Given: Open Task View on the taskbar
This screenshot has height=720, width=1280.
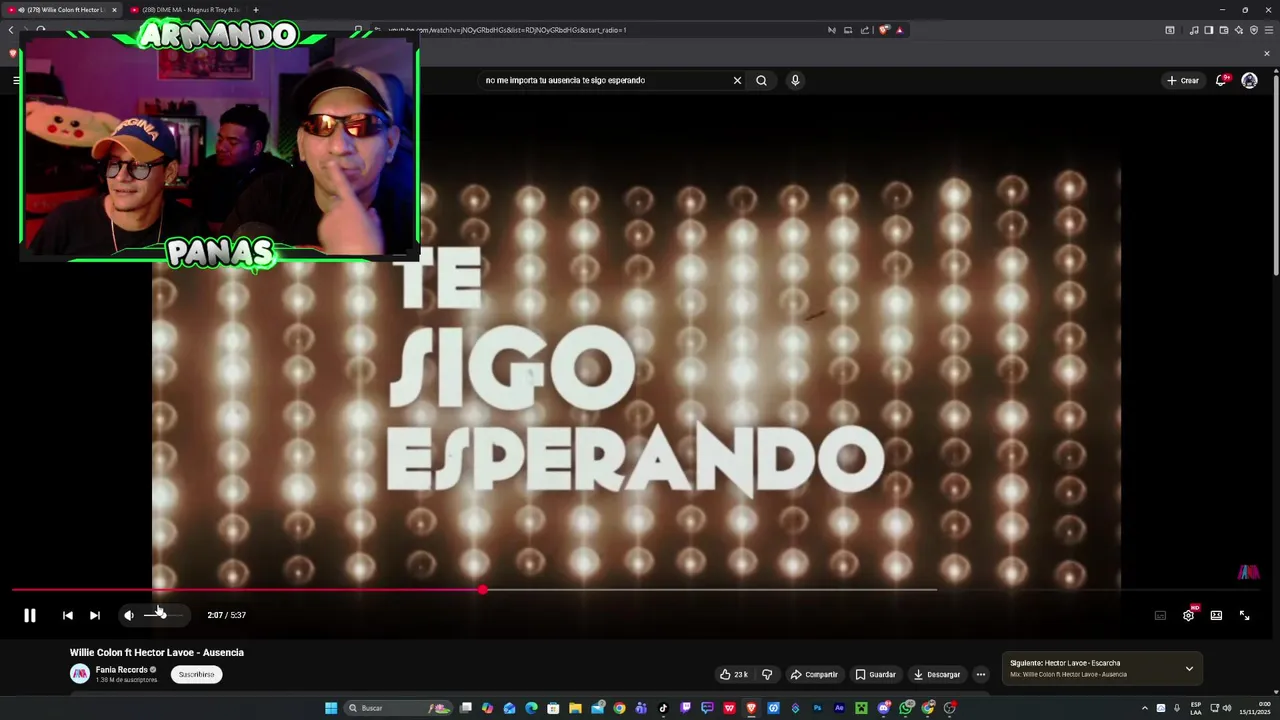Looking at the screenshot, I should (466, 708).
